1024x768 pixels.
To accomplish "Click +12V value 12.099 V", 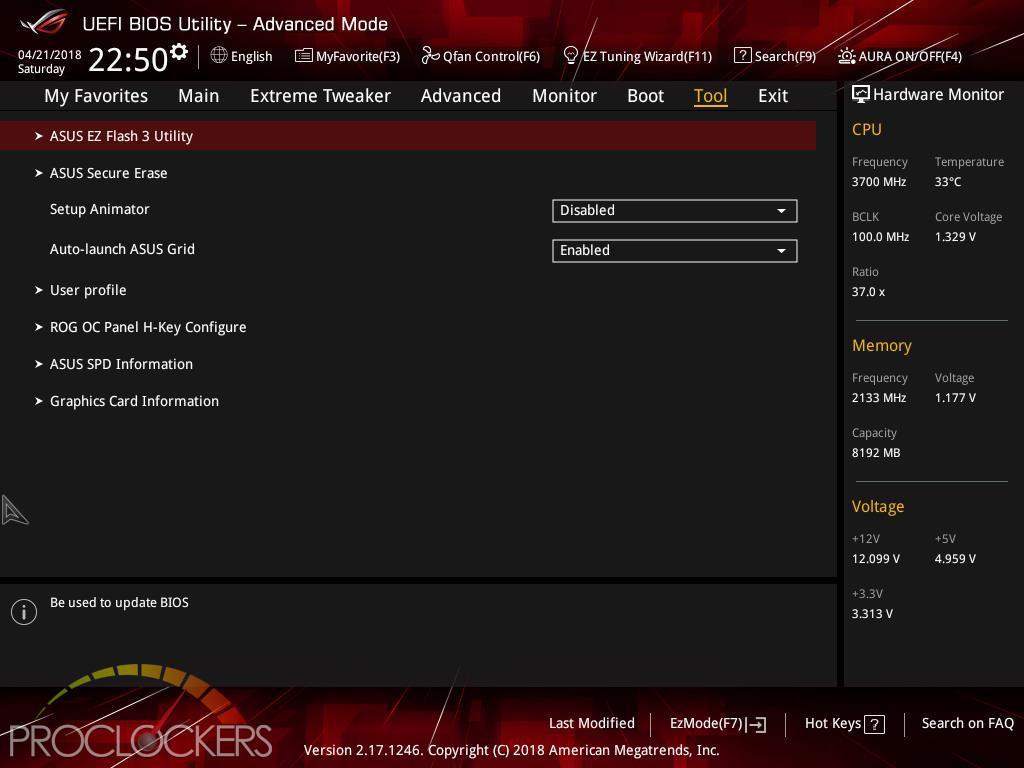I will pyautogui.click(x=876, y=558).
